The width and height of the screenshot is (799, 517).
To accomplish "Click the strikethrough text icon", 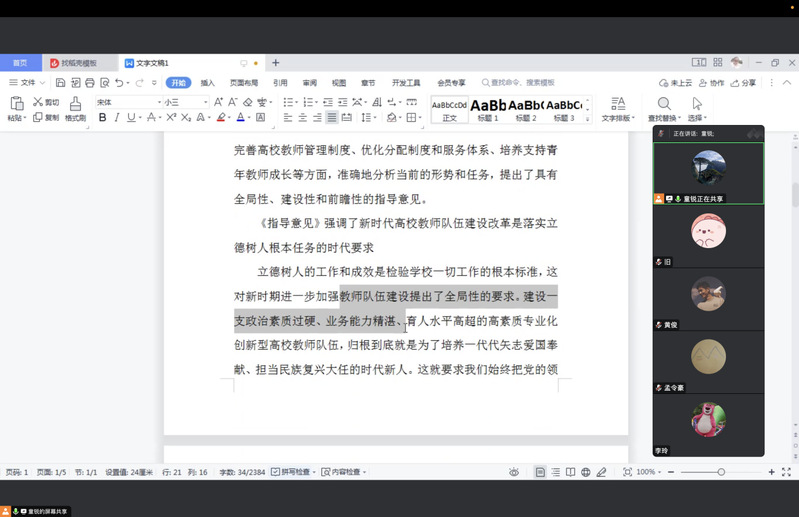I will [151, 118].
